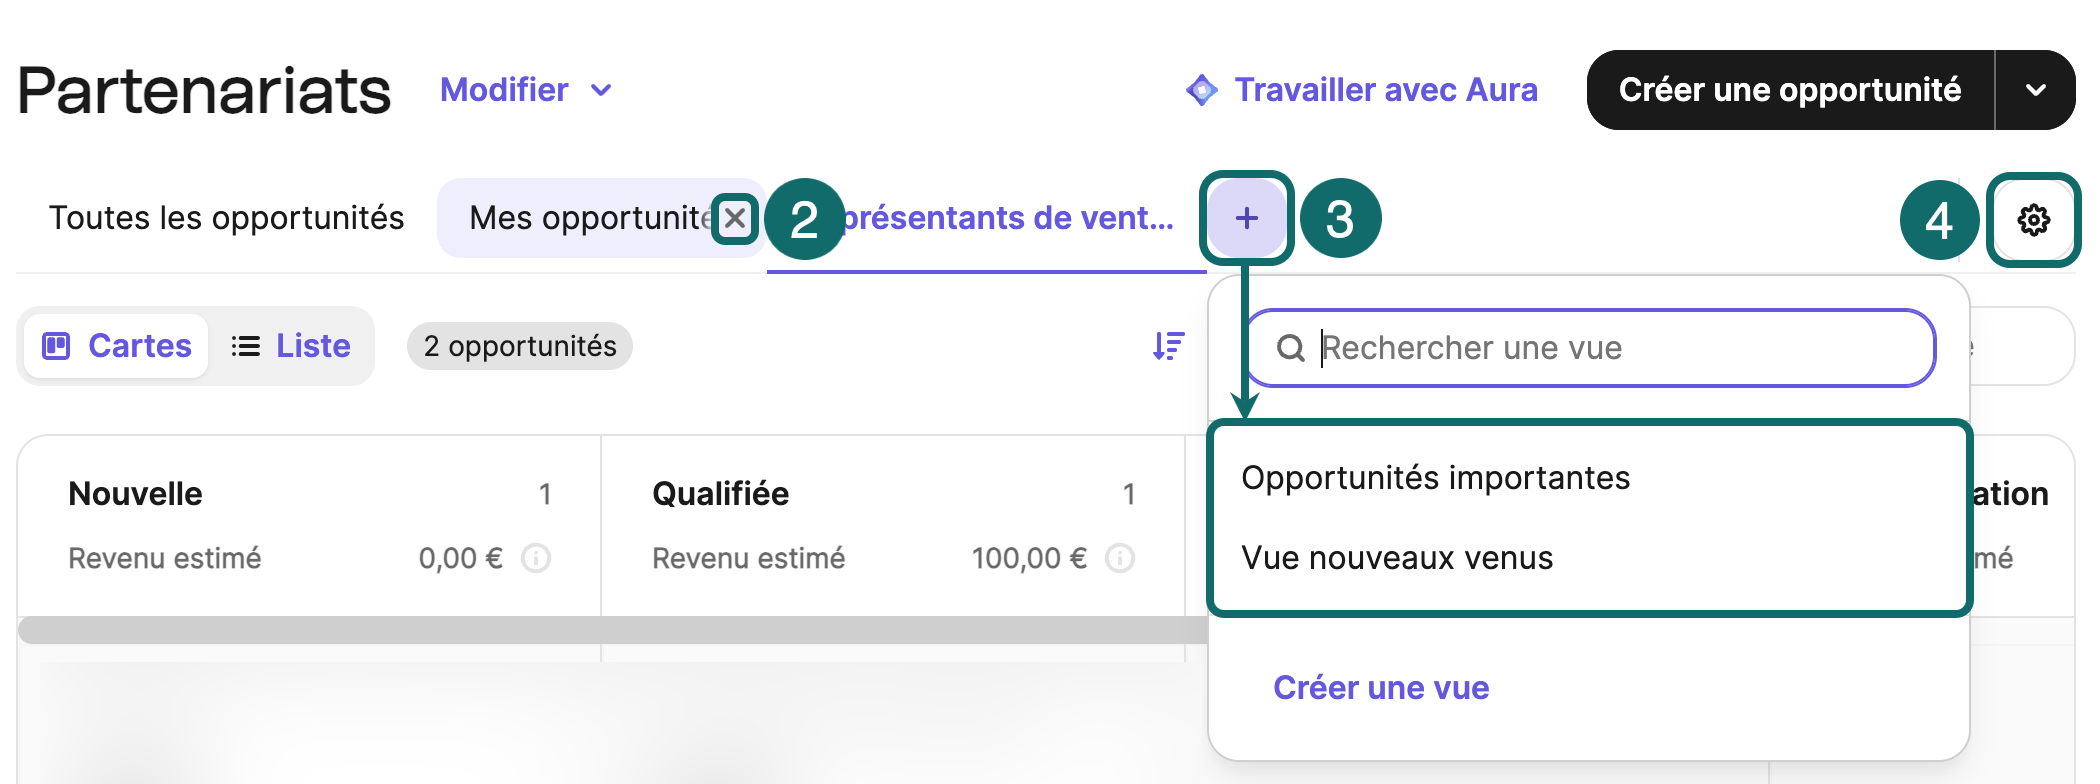Select Vue nouveaux venus view

point(1397,558)
